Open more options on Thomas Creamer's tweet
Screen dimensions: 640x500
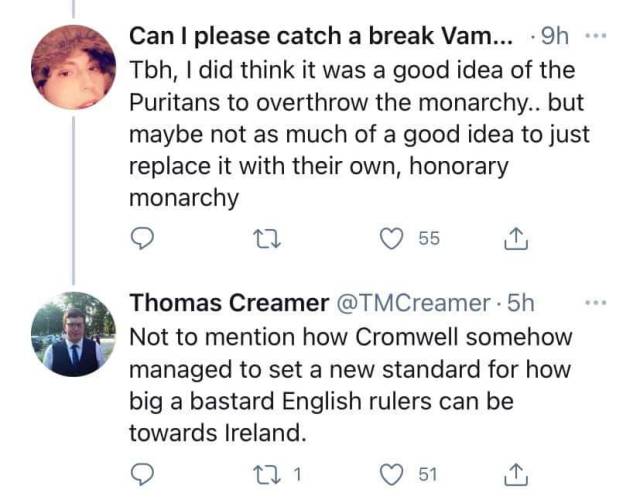pyautogui.click(x=597, y=300)
